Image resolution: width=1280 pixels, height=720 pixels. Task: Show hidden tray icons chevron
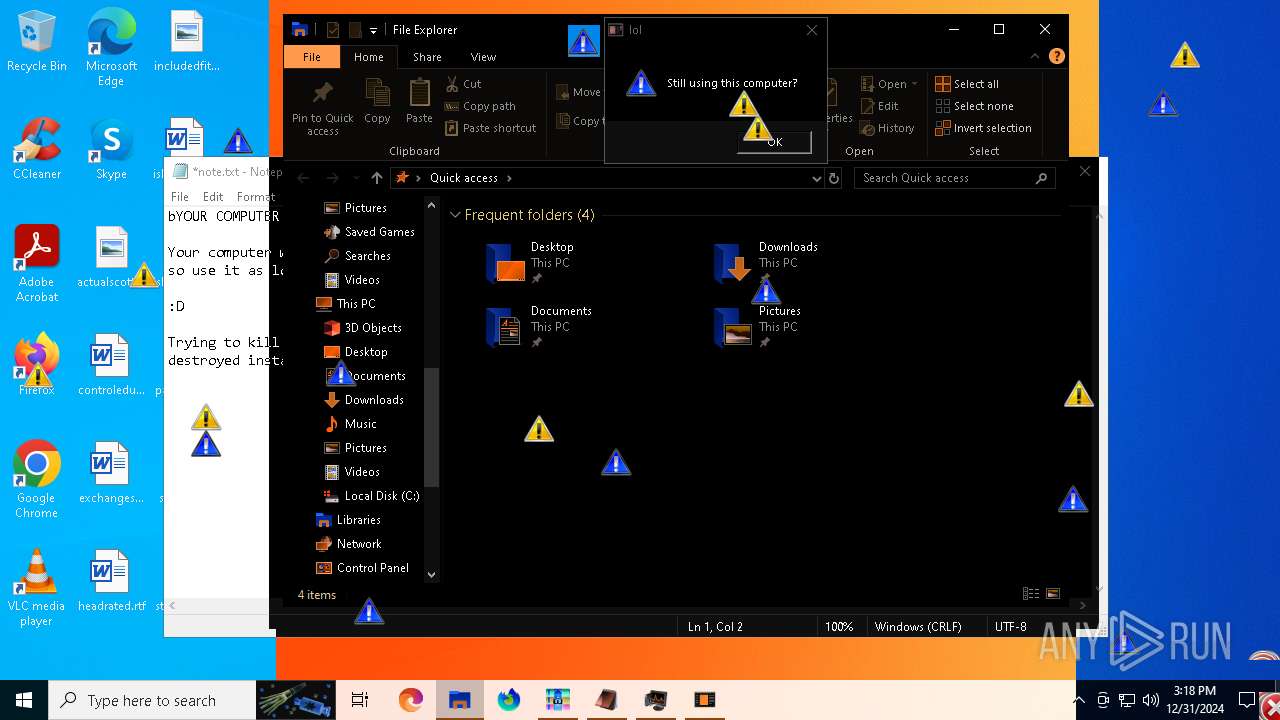[1079, 700]
